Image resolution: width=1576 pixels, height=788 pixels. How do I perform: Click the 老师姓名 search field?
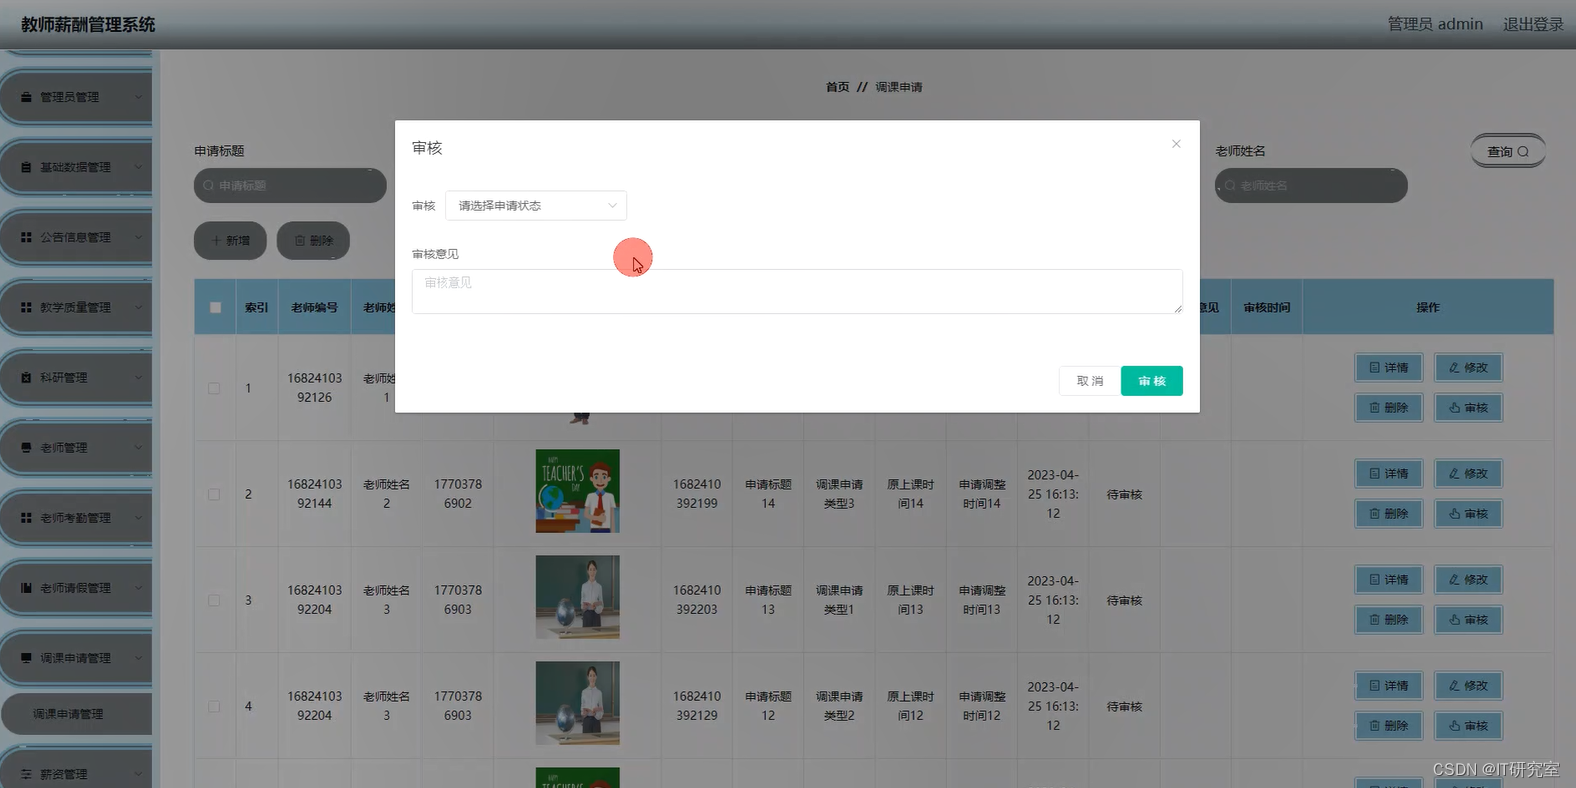click(x=1311, y=185)
